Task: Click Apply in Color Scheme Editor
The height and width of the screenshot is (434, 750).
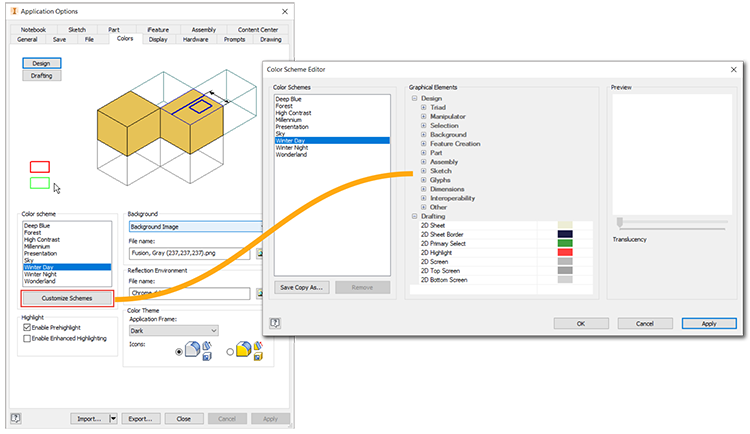Action: [x=709, y=323]
